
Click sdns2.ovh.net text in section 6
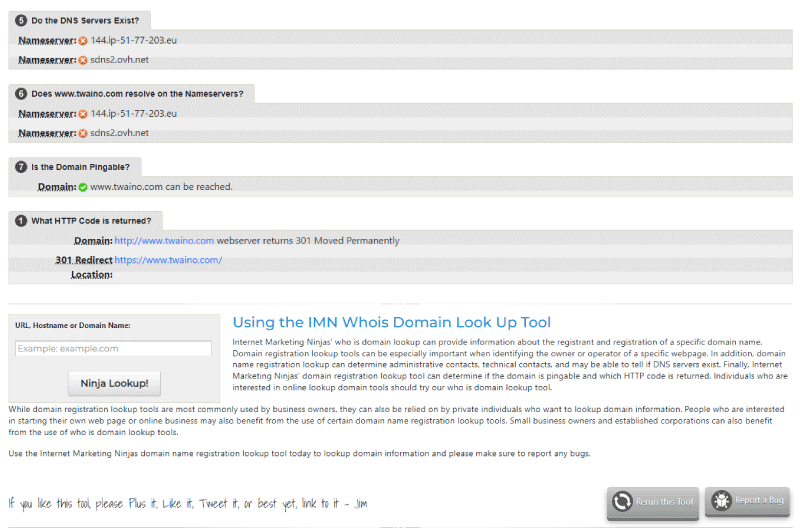[x=119, y=133]
